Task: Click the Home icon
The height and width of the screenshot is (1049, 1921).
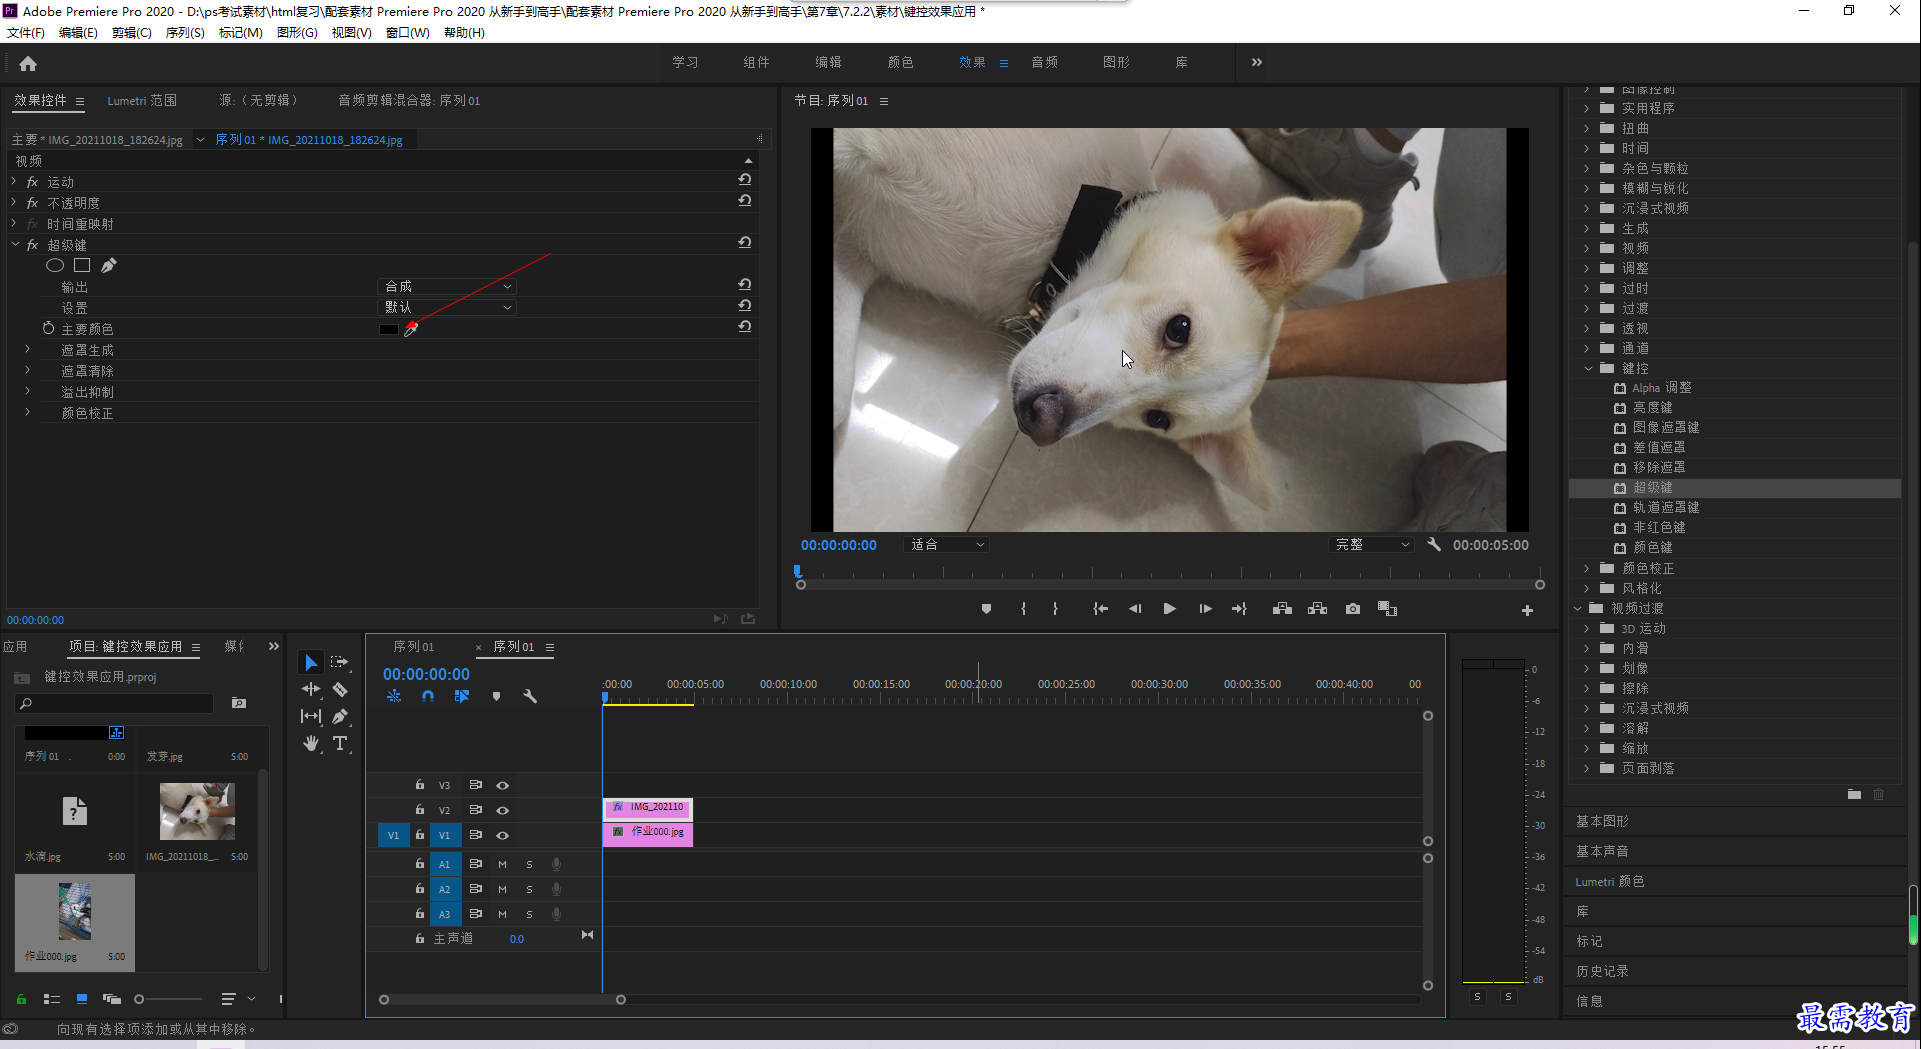Action: [x=28, y=63]
